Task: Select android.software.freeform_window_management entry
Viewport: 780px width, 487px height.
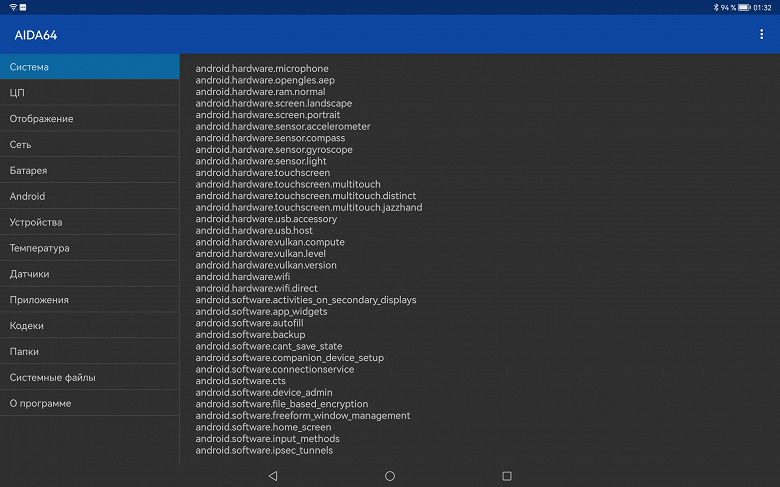Action: 302,415
